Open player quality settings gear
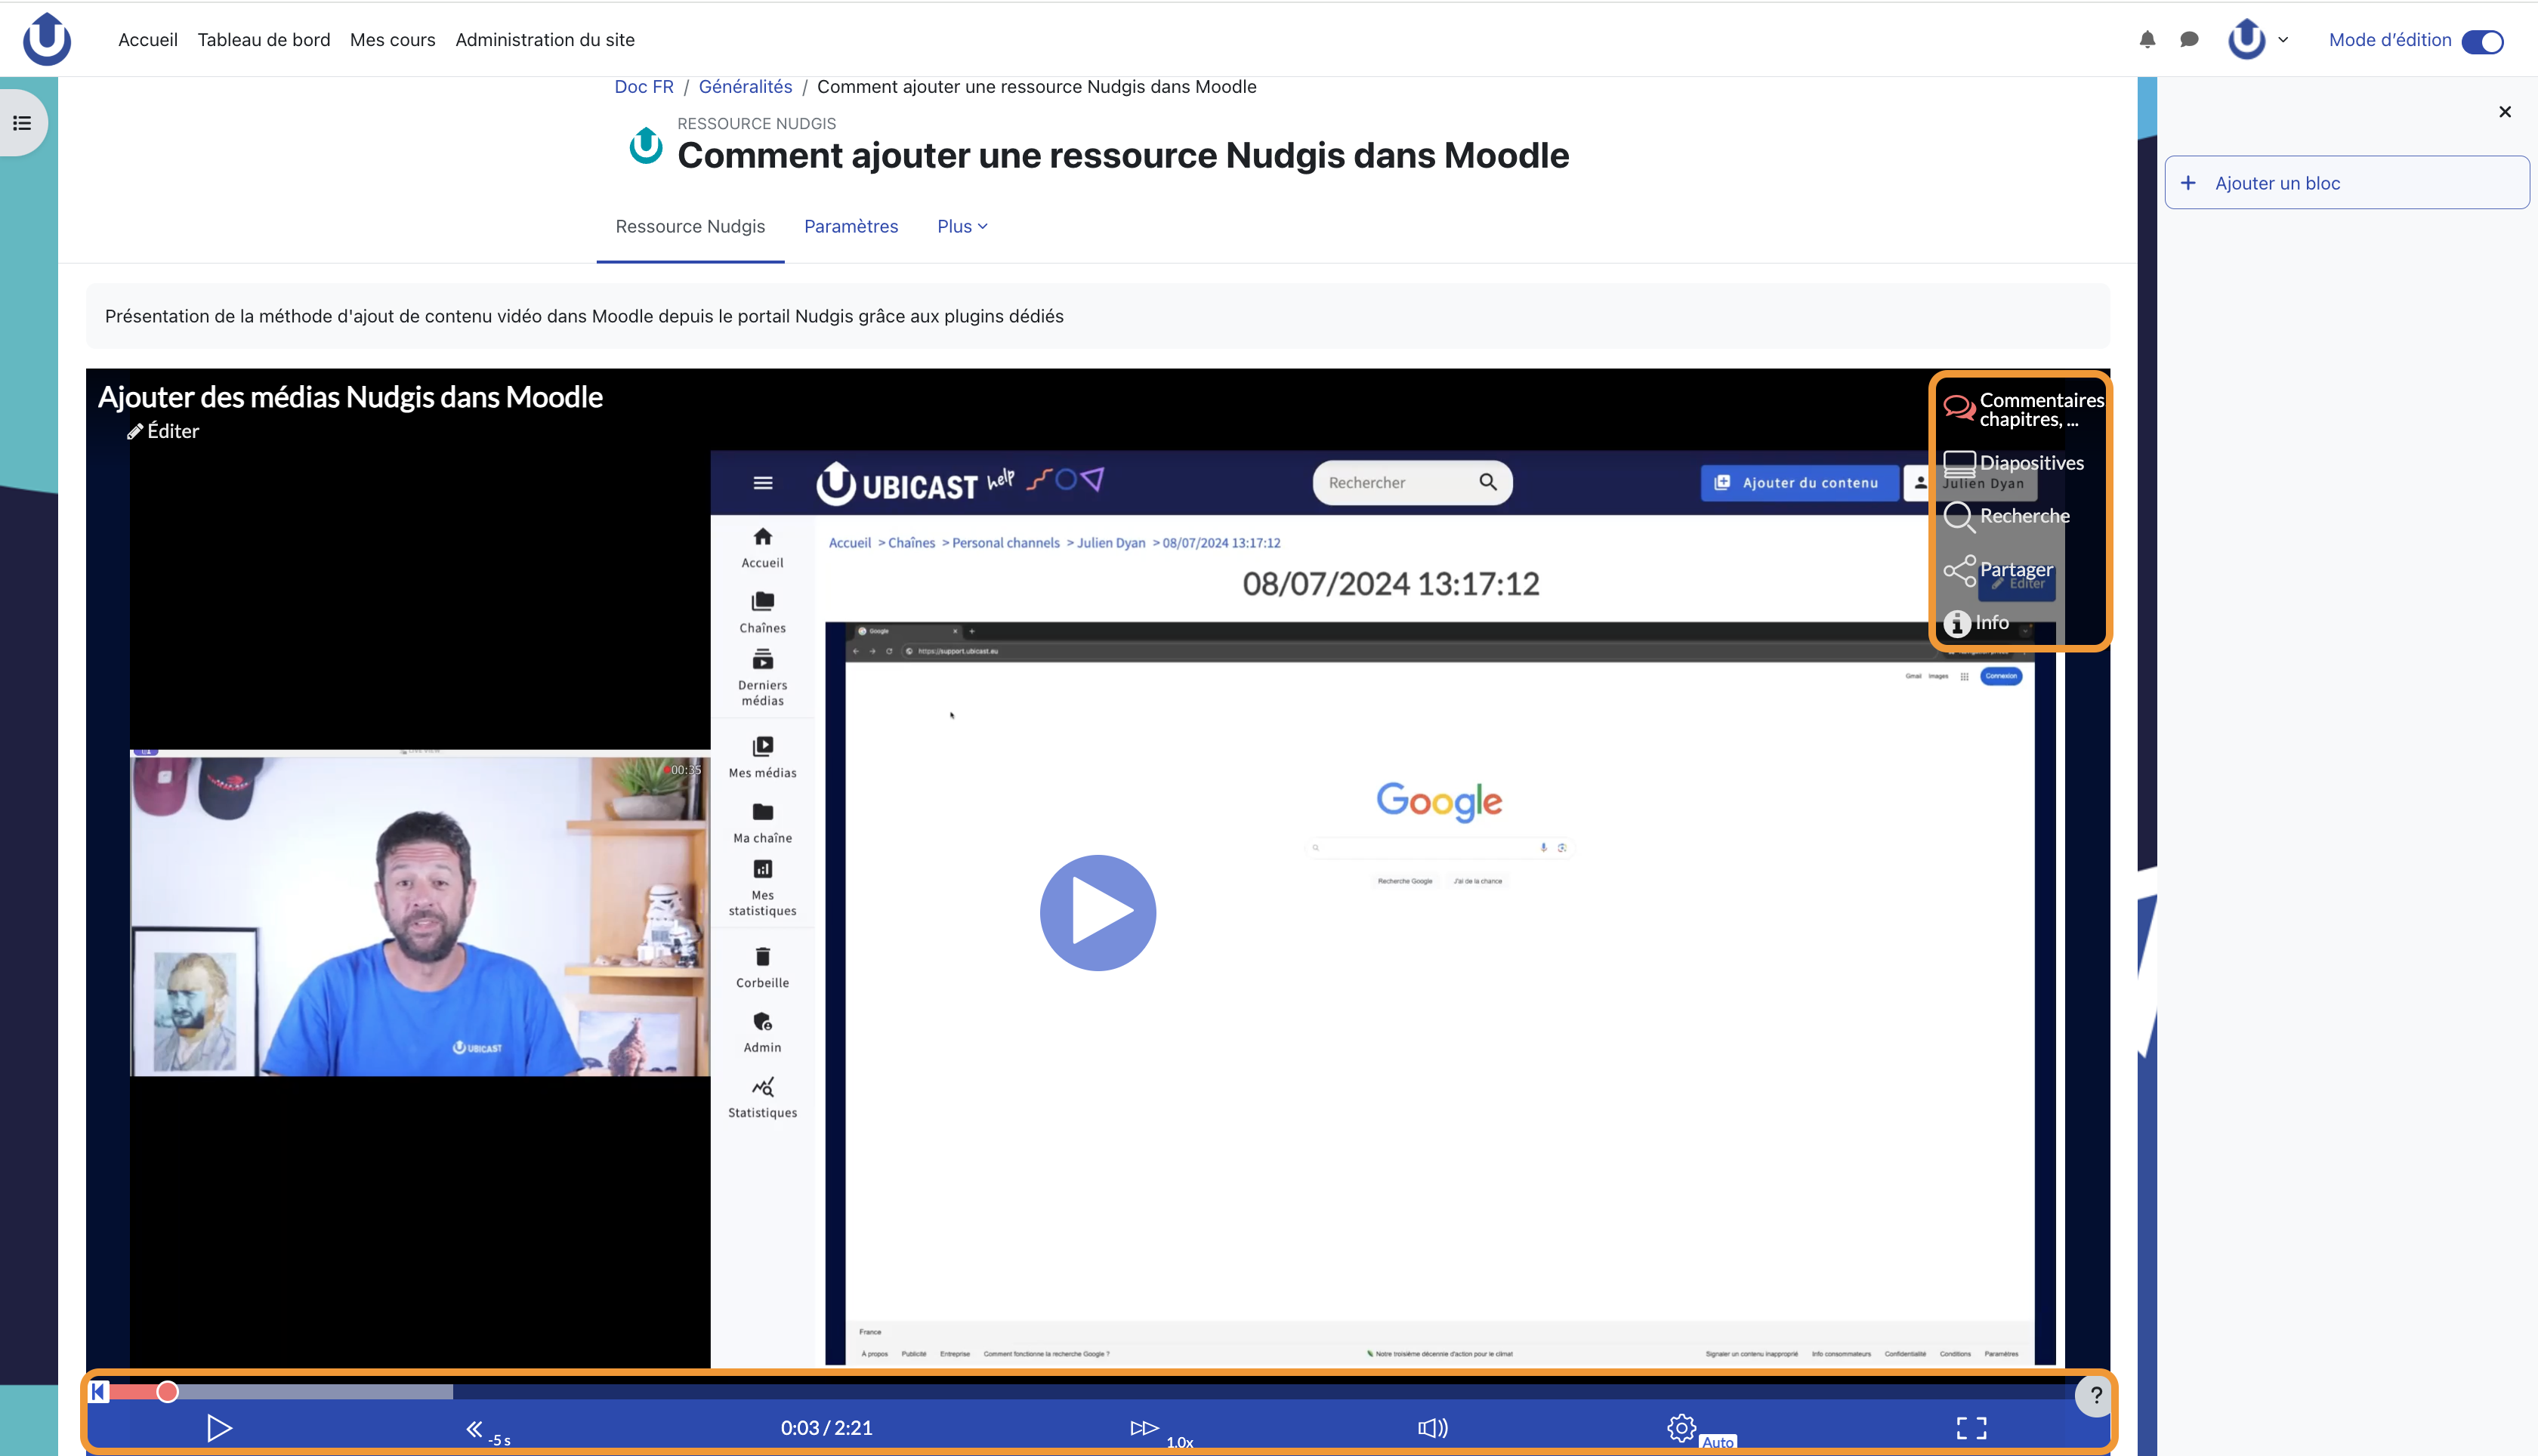The image size is (2538, 1456). point(1682,1428)
